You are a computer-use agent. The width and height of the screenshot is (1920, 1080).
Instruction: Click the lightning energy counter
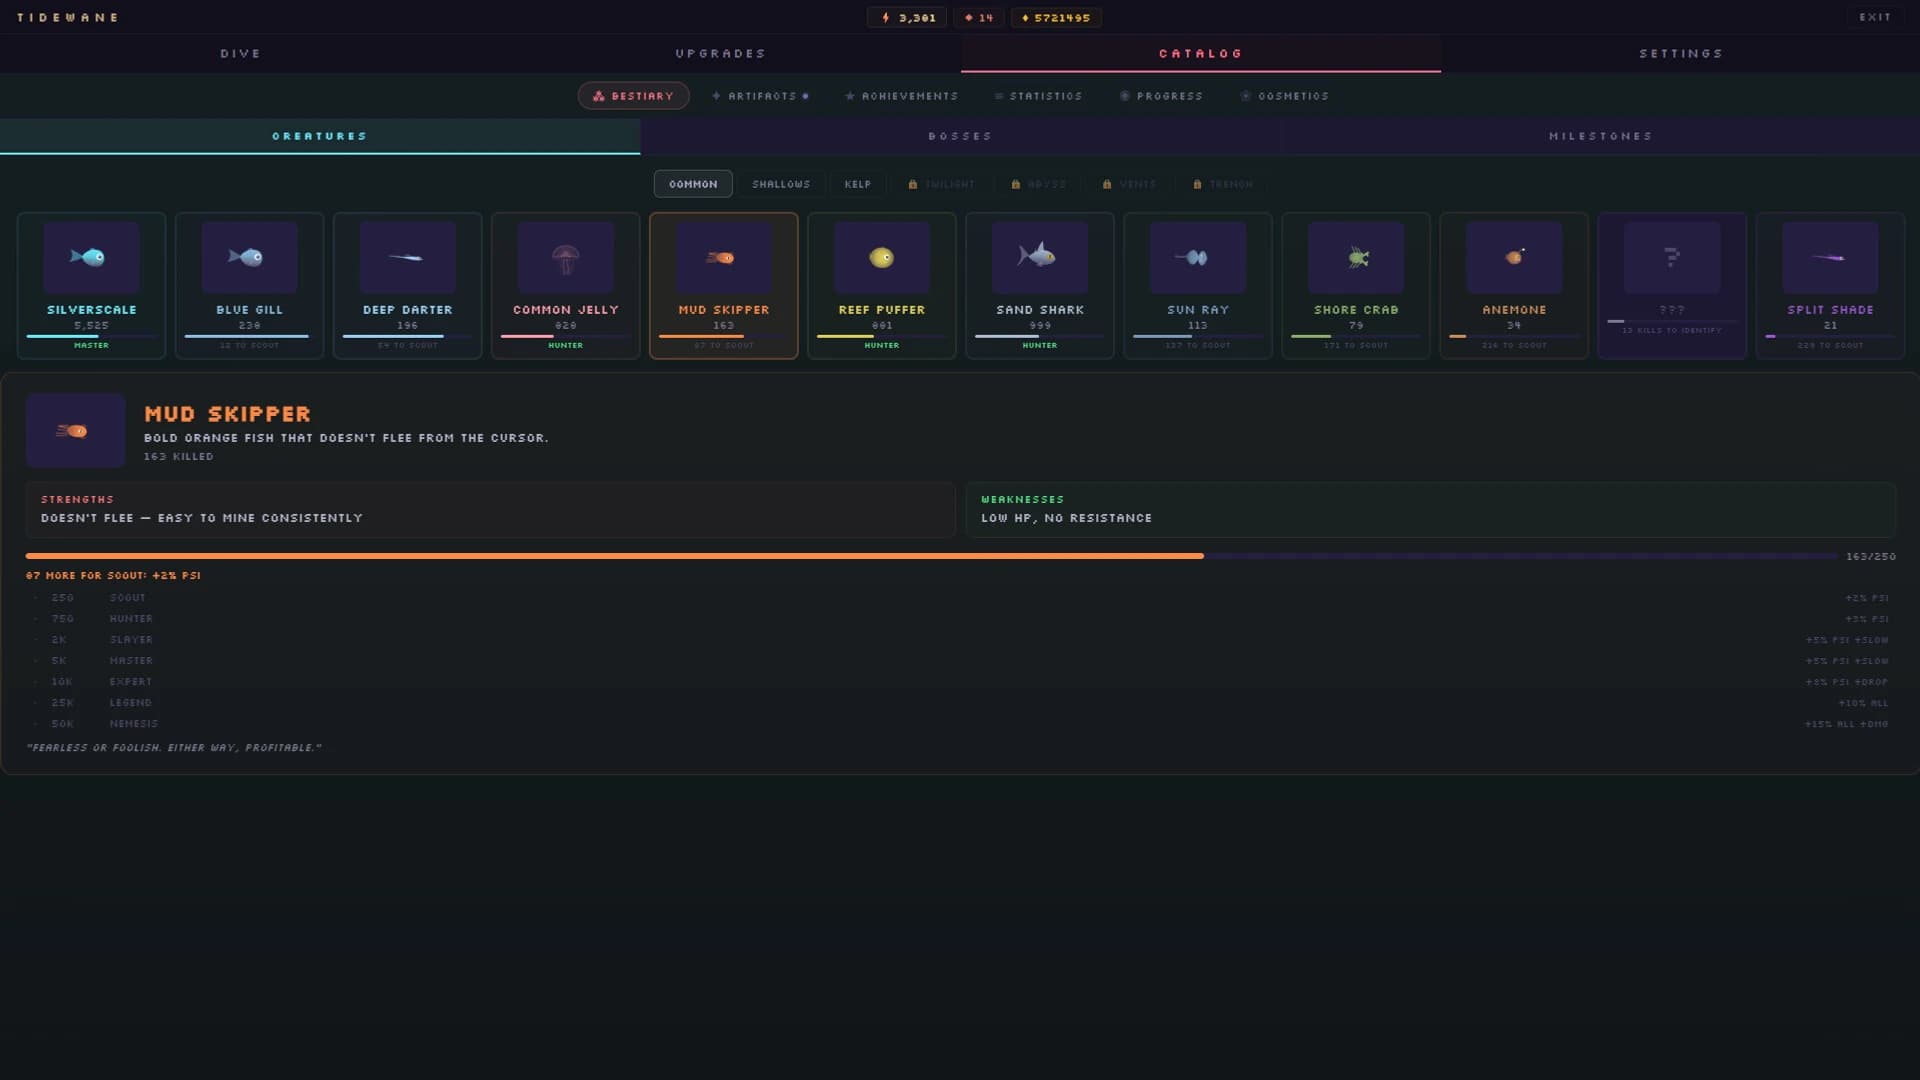pyautogui.click(x=906, y=17)
